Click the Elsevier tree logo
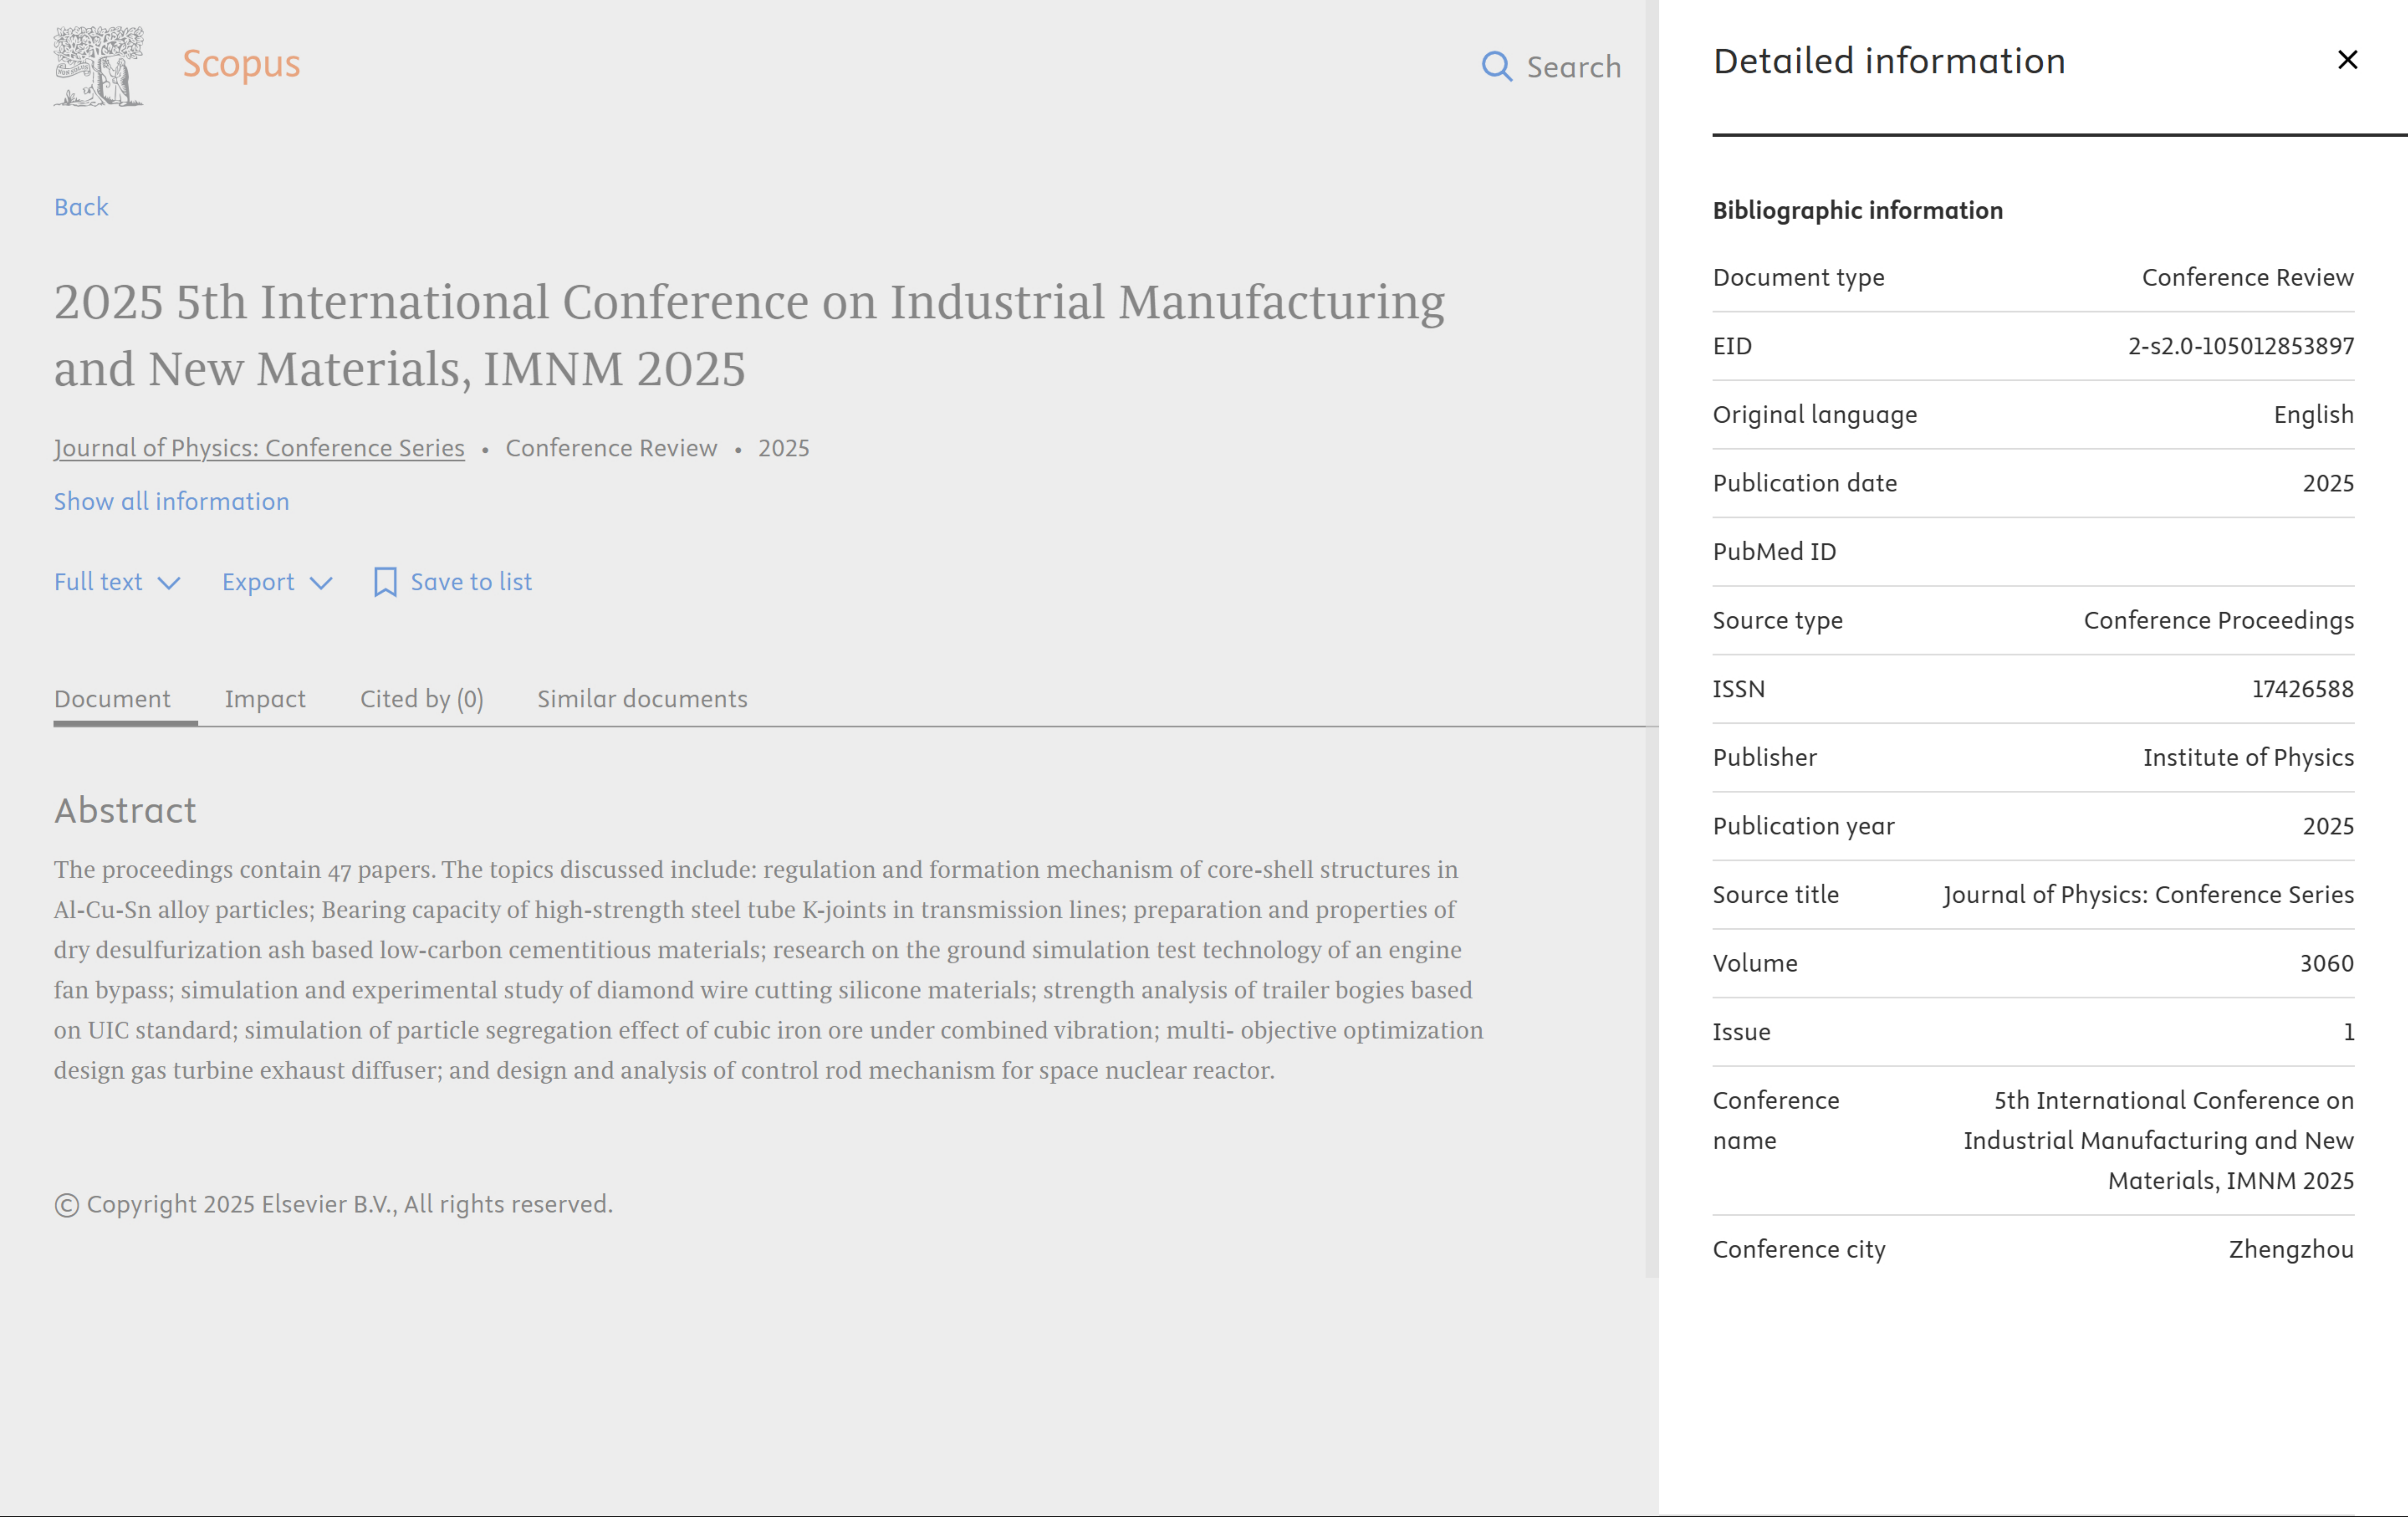Image resolution: width=2408 pixels, height=1517 pixels. coord(98,66)
